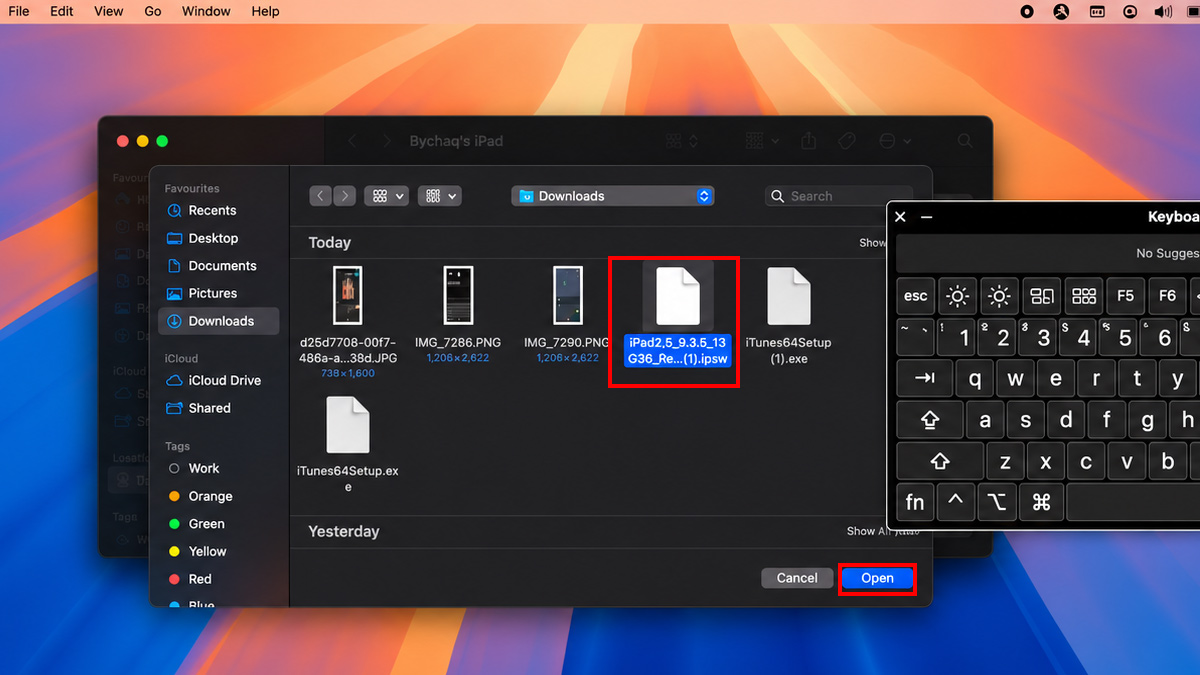
Task: Toggle the Caps Lock key on the keyboard
Action: click(930, 421)
